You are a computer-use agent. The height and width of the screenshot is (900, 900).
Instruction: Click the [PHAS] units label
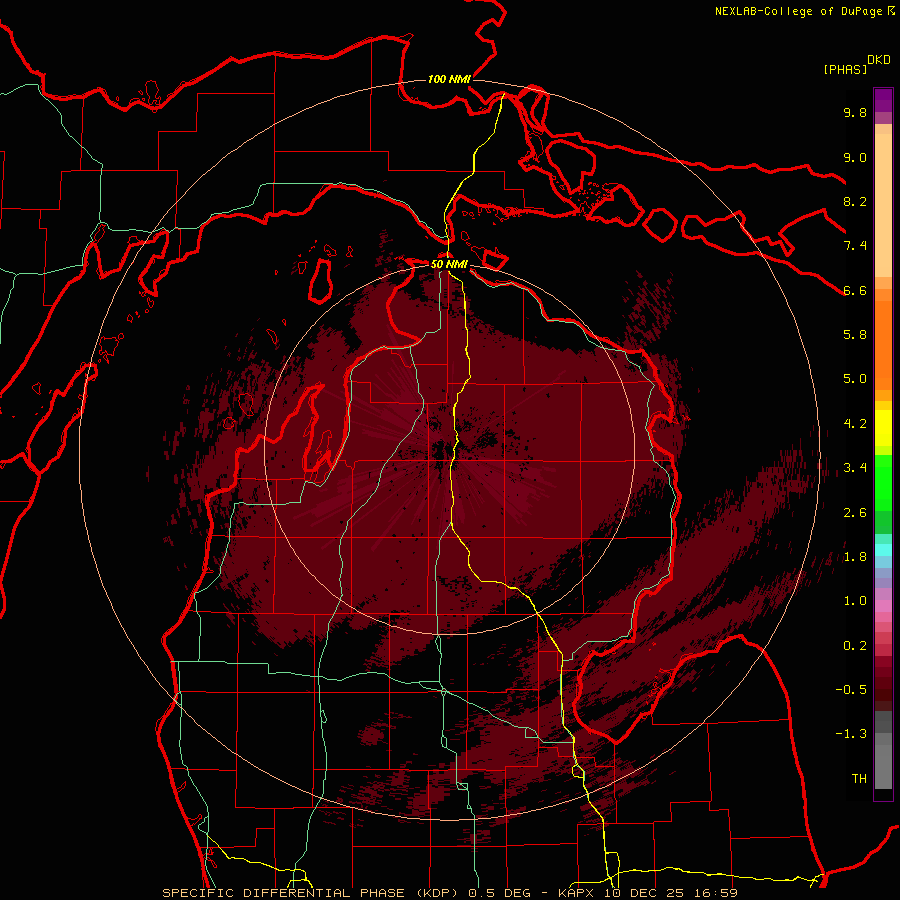tap(845, 69)
